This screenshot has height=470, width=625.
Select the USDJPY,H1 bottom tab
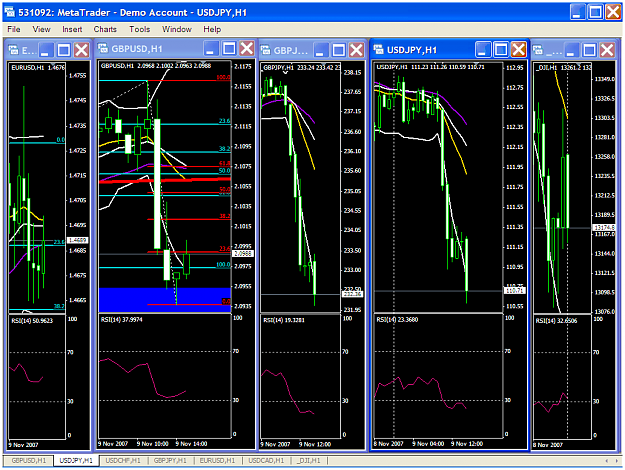(x=76, y=460)
